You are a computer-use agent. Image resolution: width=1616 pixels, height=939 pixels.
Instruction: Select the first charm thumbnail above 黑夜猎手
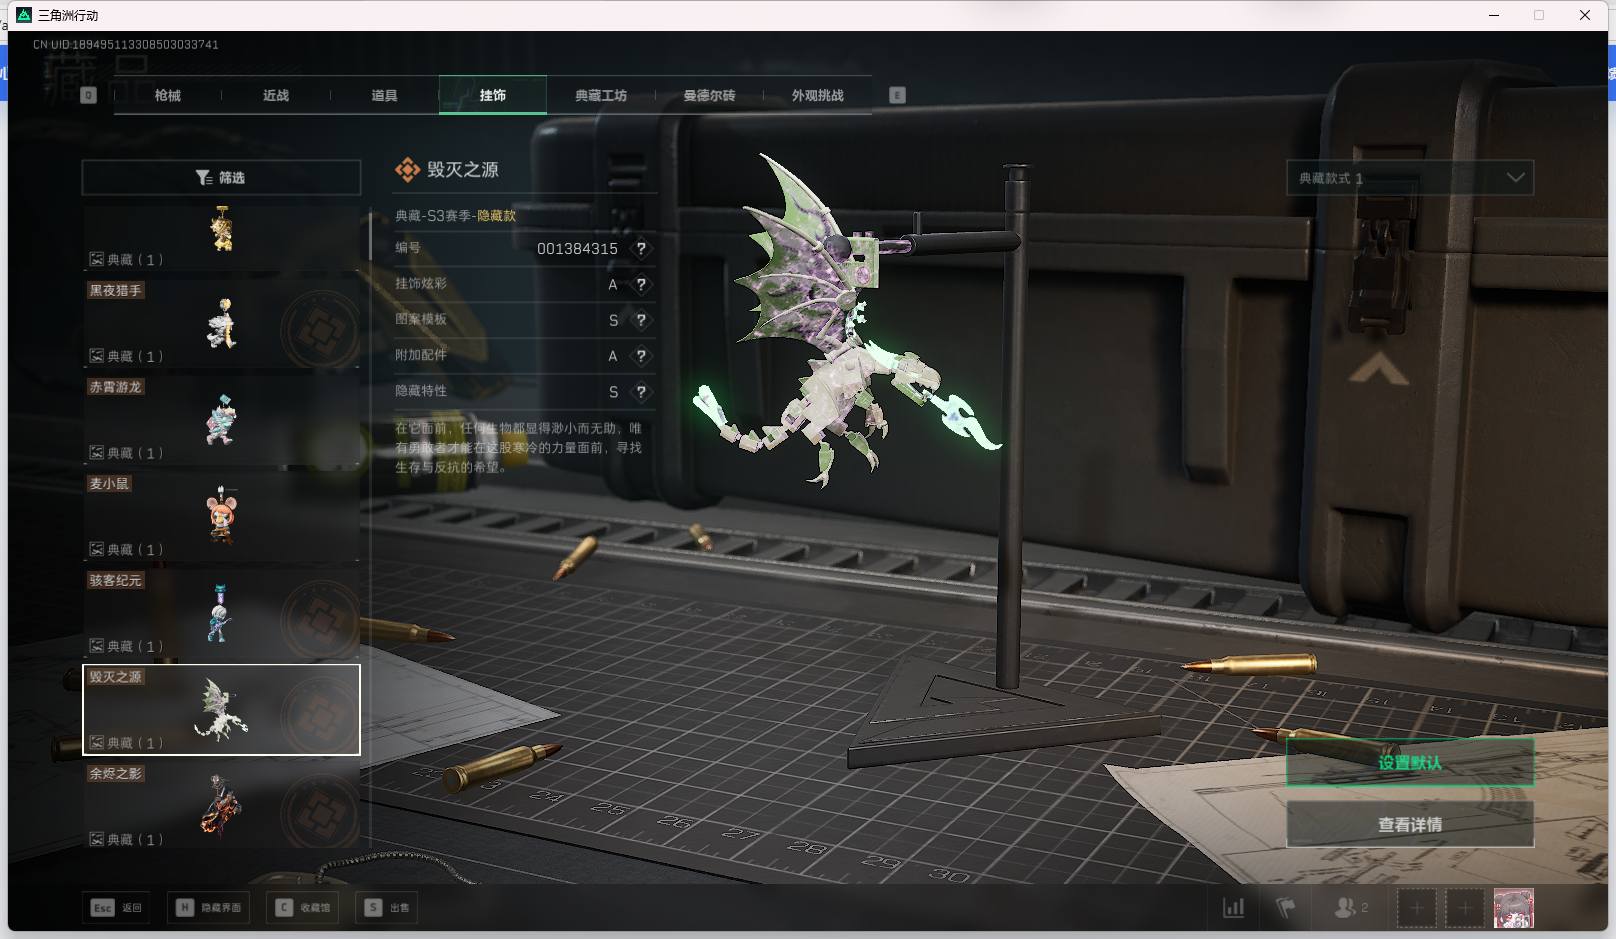[221, 236]
